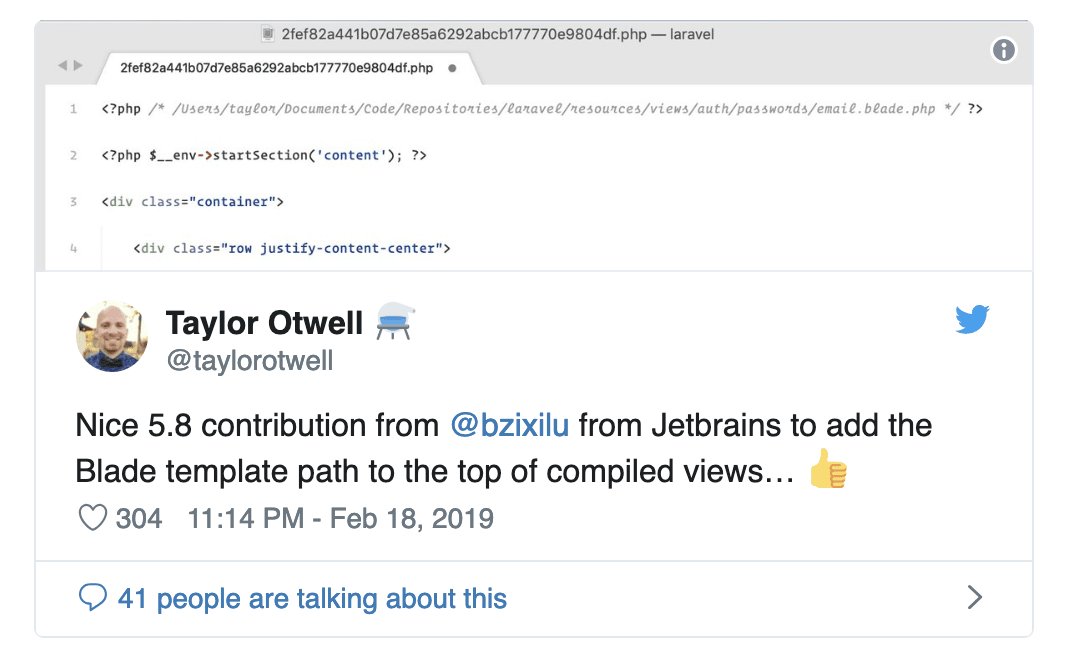Click the 304 likes count
This screenshot has width=1082, height=666.
tap(139, 518)
